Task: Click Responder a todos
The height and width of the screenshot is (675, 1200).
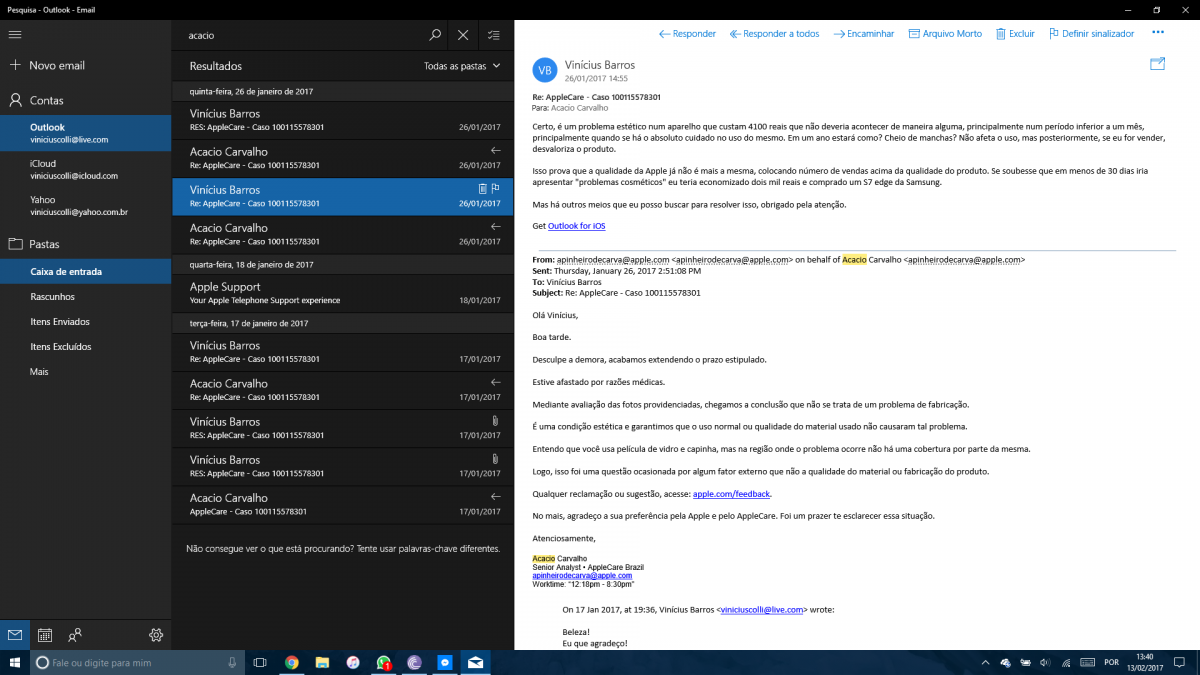Action: (774, 33)
